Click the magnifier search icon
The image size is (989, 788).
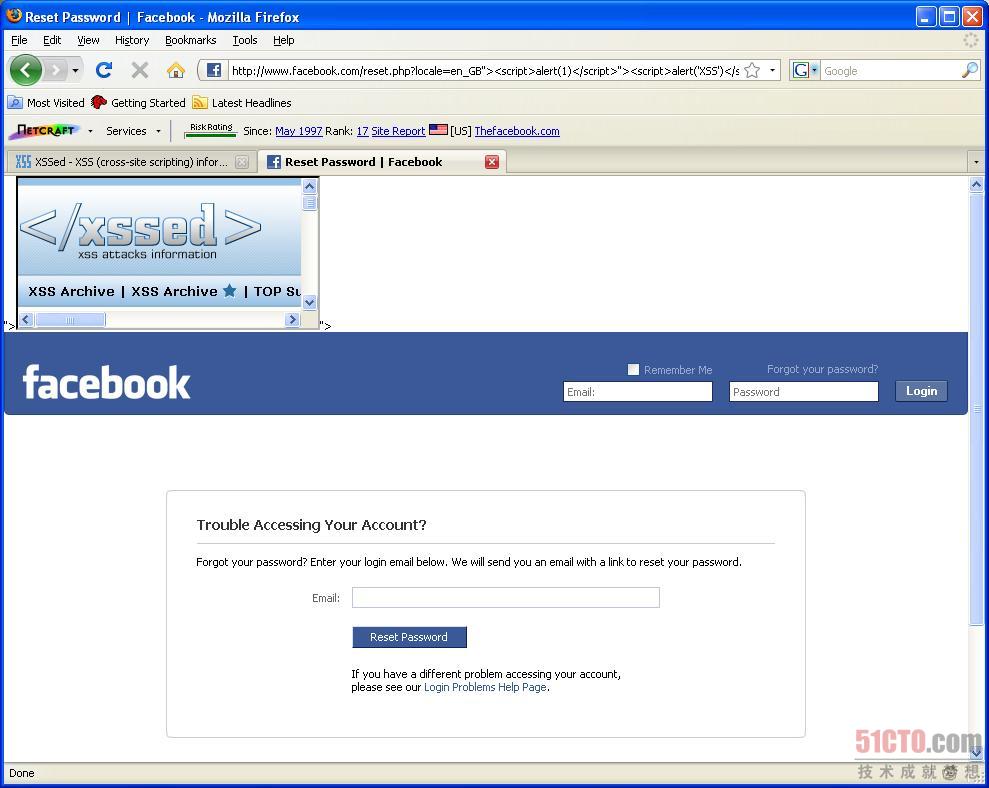click(x=969, y=70)
